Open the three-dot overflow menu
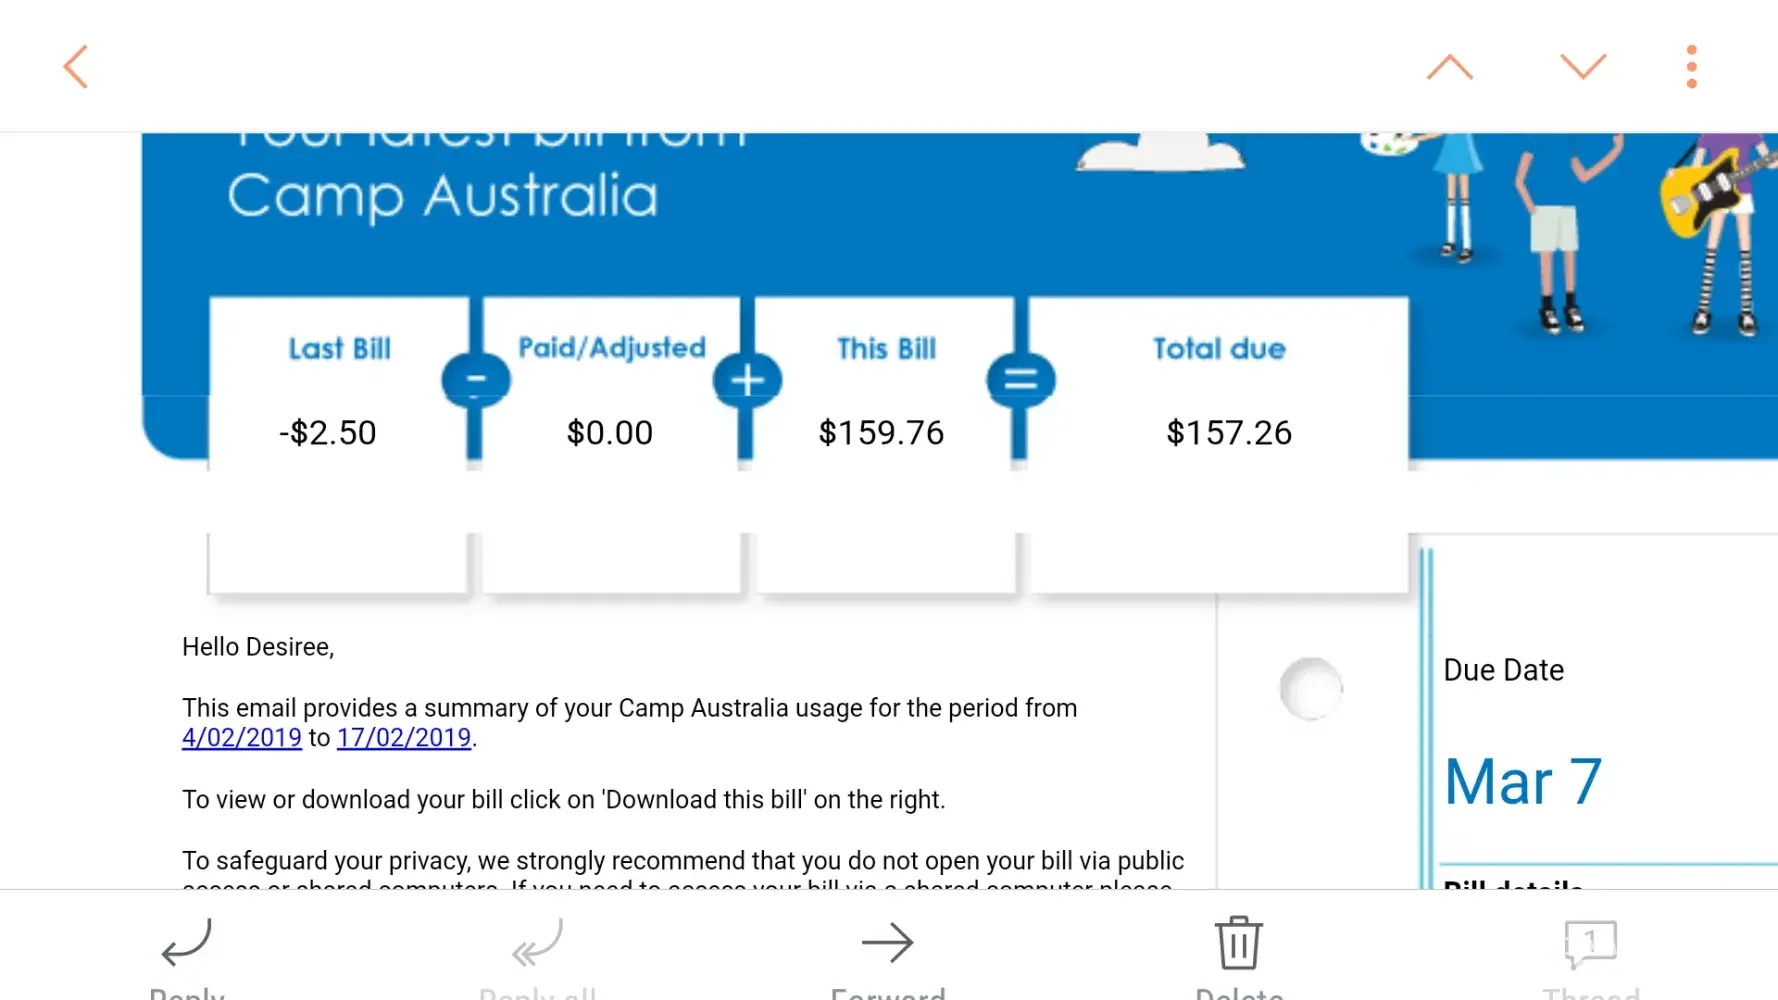The image size is (1778, 1000). (1691, 67)
